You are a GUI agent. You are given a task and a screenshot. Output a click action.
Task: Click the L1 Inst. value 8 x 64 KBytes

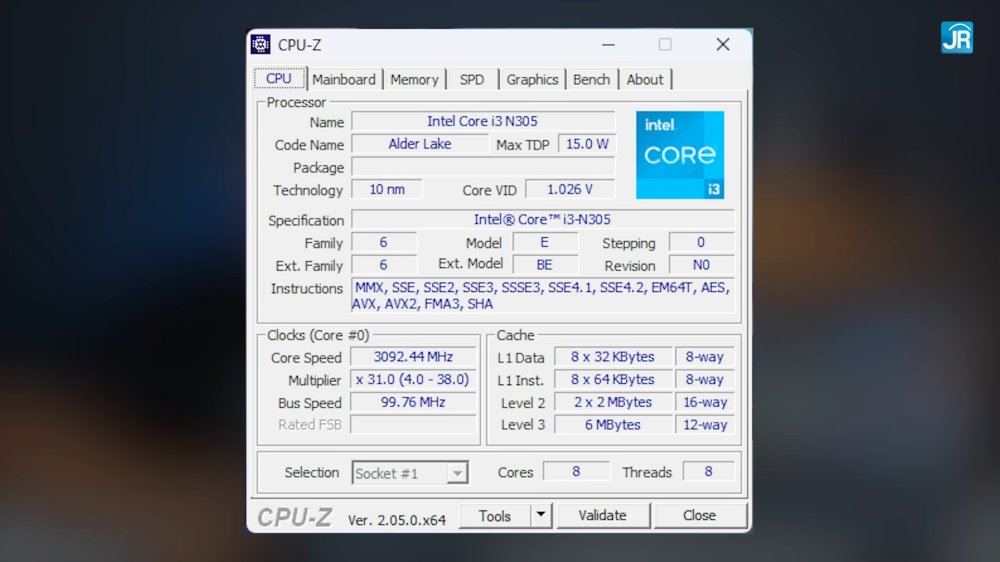[613, 380]
